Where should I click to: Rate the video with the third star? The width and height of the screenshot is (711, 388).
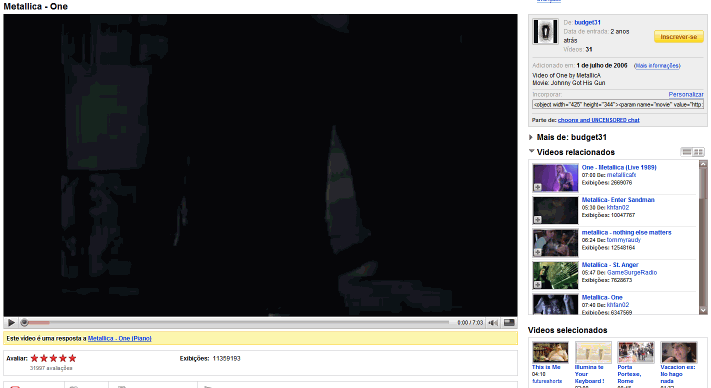[54, 358]
